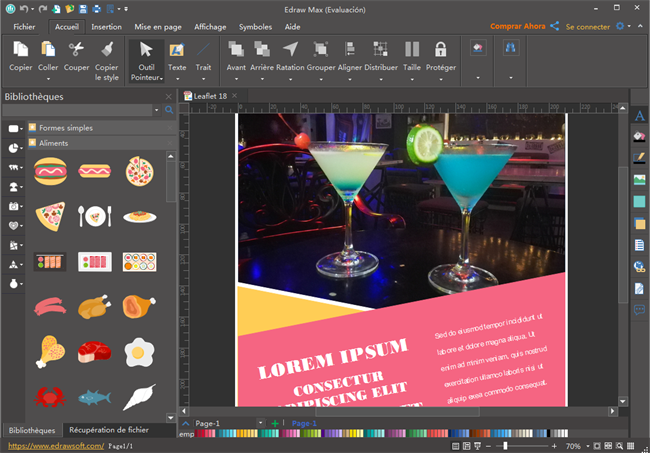
Task: Select the hamburger food shape
Action: tap(49, 171)
